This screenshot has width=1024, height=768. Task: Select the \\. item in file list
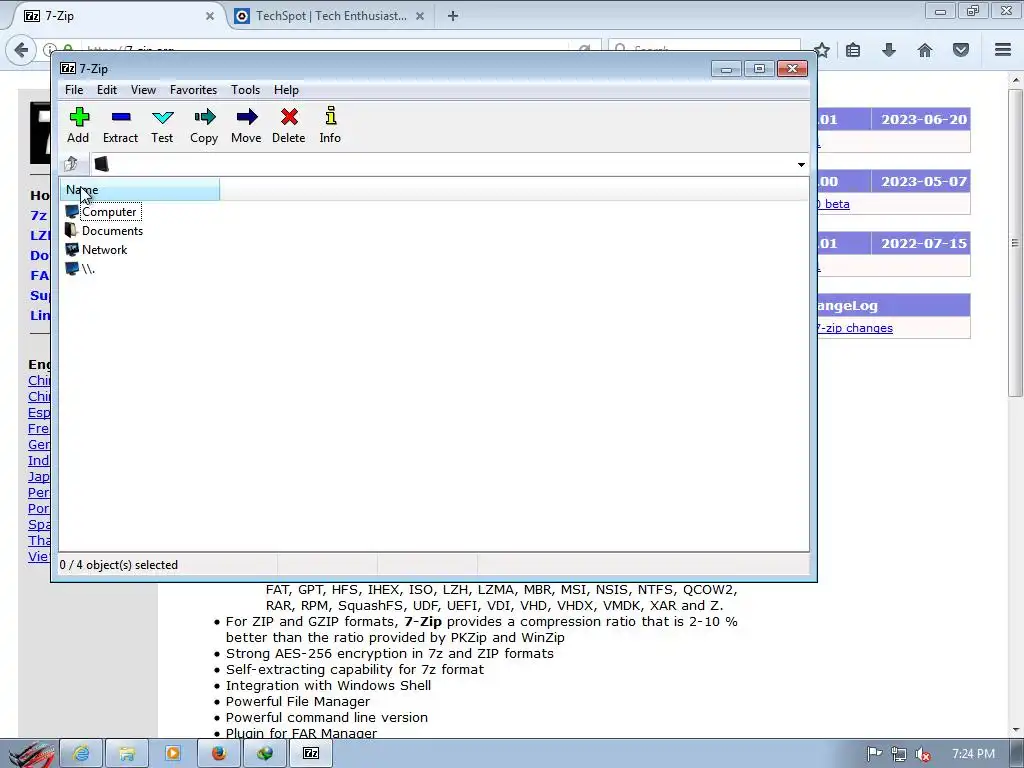point(80,268)
